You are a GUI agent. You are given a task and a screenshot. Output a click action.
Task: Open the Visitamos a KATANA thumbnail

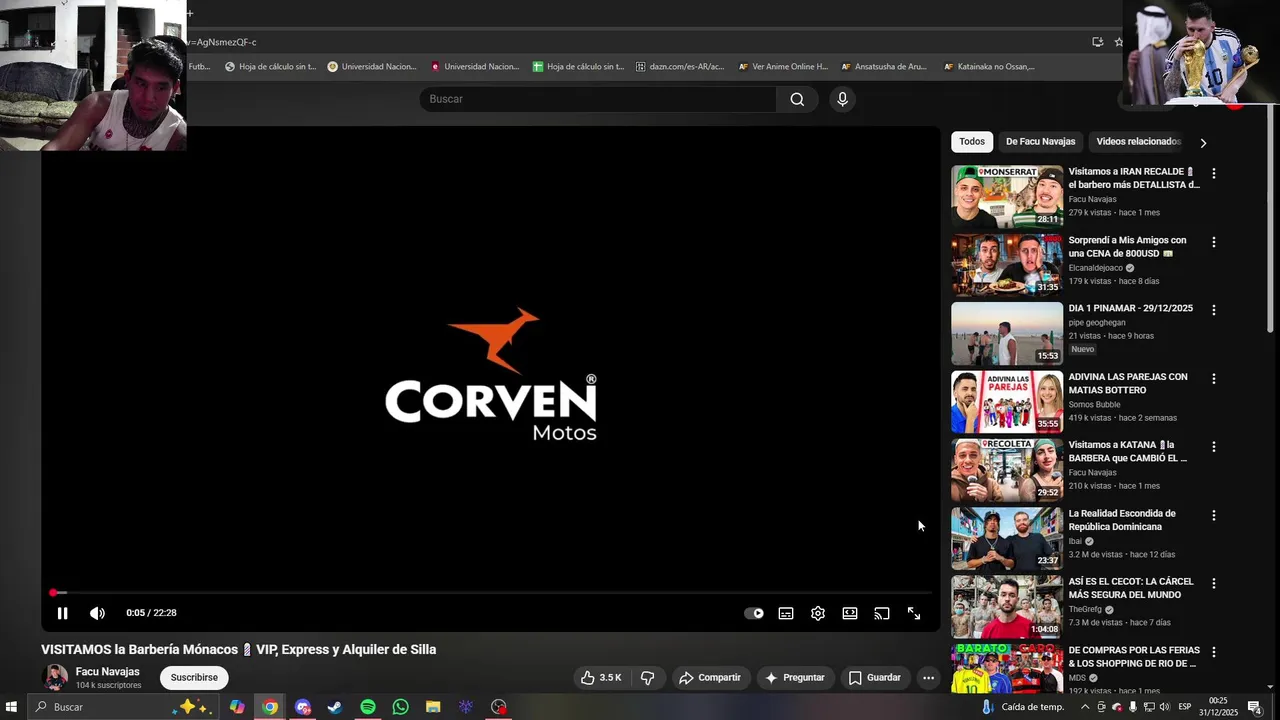[x=1007, y=470]
